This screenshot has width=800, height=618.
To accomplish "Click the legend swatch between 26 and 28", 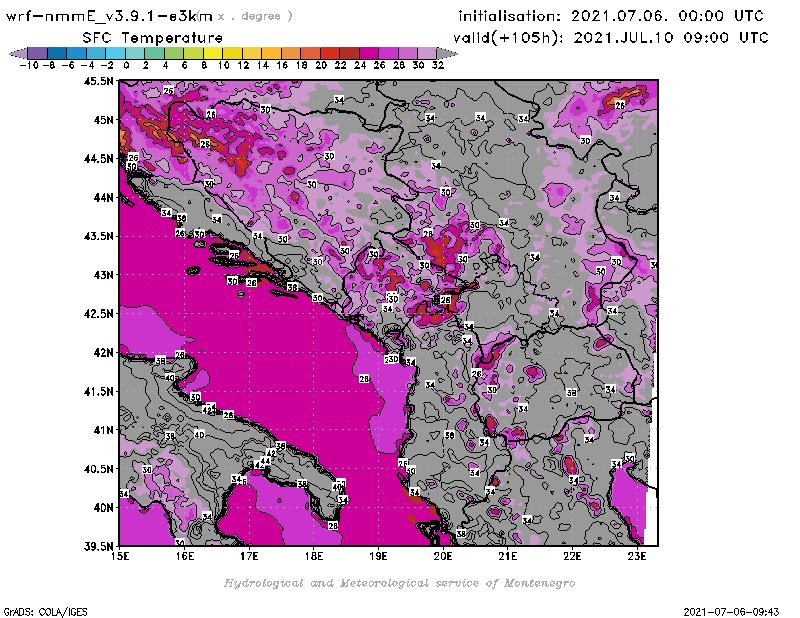I will pyautogui.click(x=388, y=53).
